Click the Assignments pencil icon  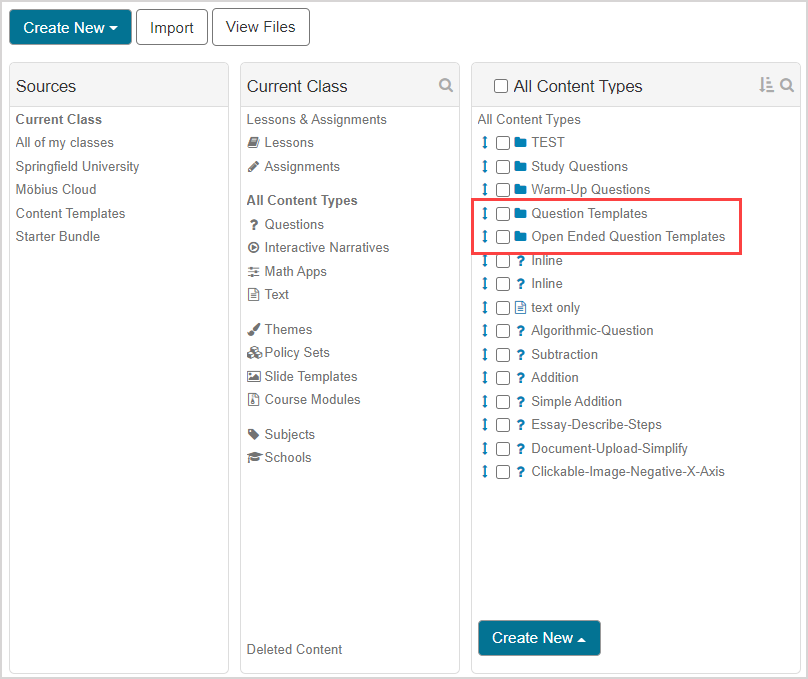253,166
